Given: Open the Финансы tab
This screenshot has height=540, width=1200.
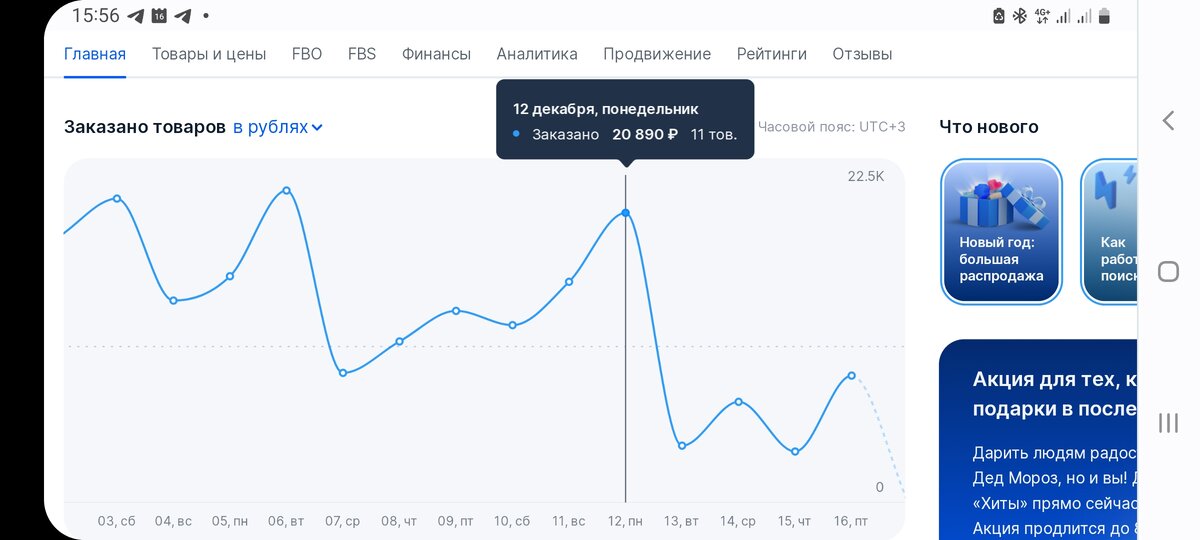Looking at the screenshot, I should click(436, 54).
